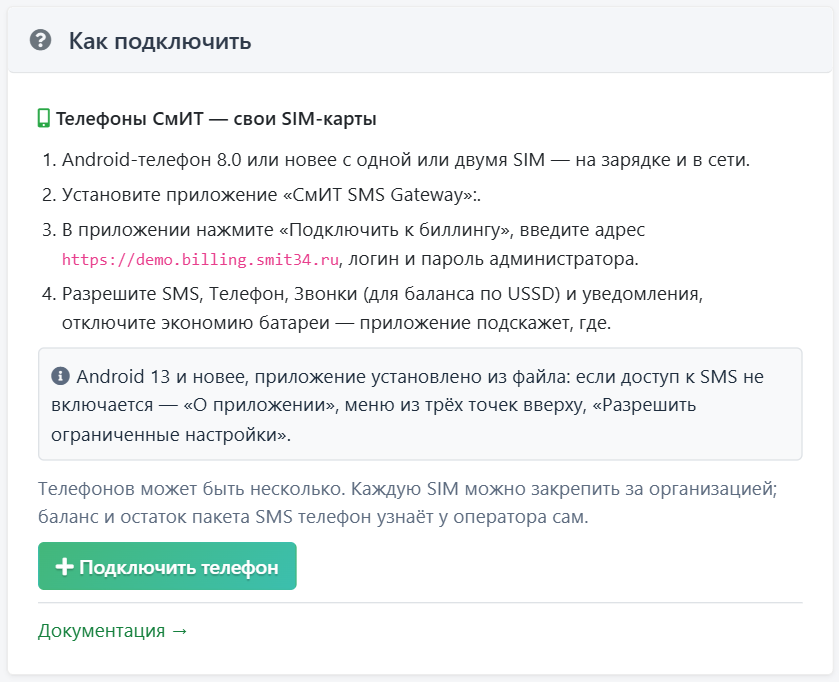Image resolution: width=839 pixels, height=682 pixels.
Task: Click the Android 13 и новее note box
Action: click(x=420, y=404)
